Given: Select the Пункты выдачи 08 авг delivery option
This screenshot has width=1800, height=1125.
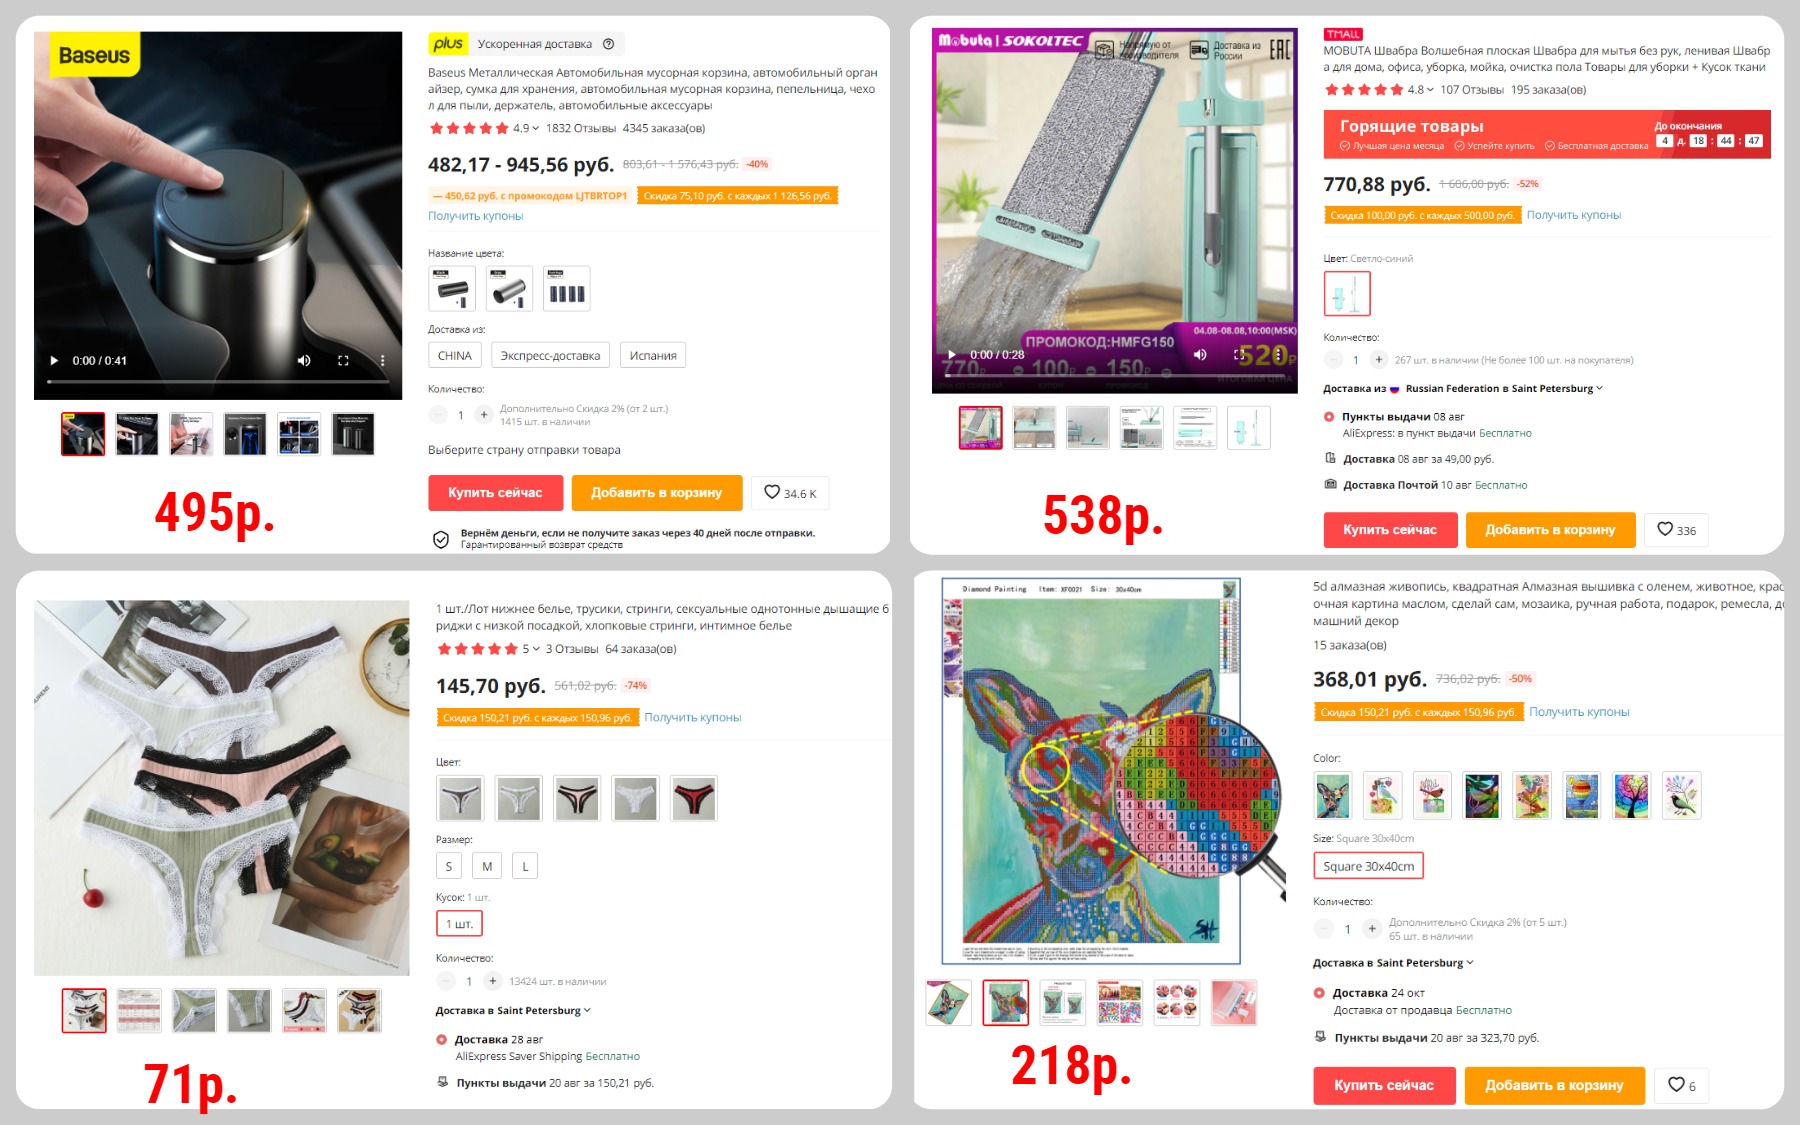Looking at the screenshot, I should 1329,417.
